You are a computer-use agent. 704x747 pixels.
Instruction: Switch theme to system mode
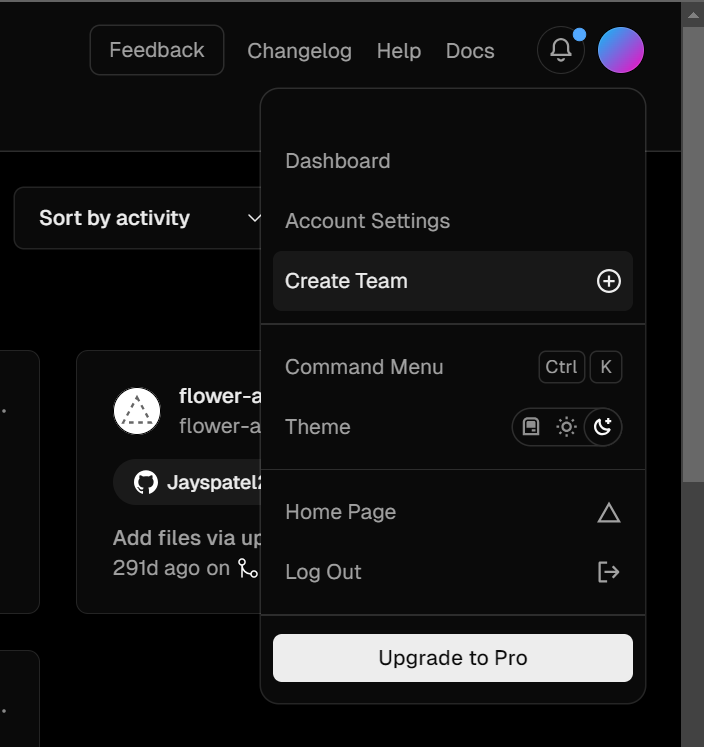[x=531, y=427]
